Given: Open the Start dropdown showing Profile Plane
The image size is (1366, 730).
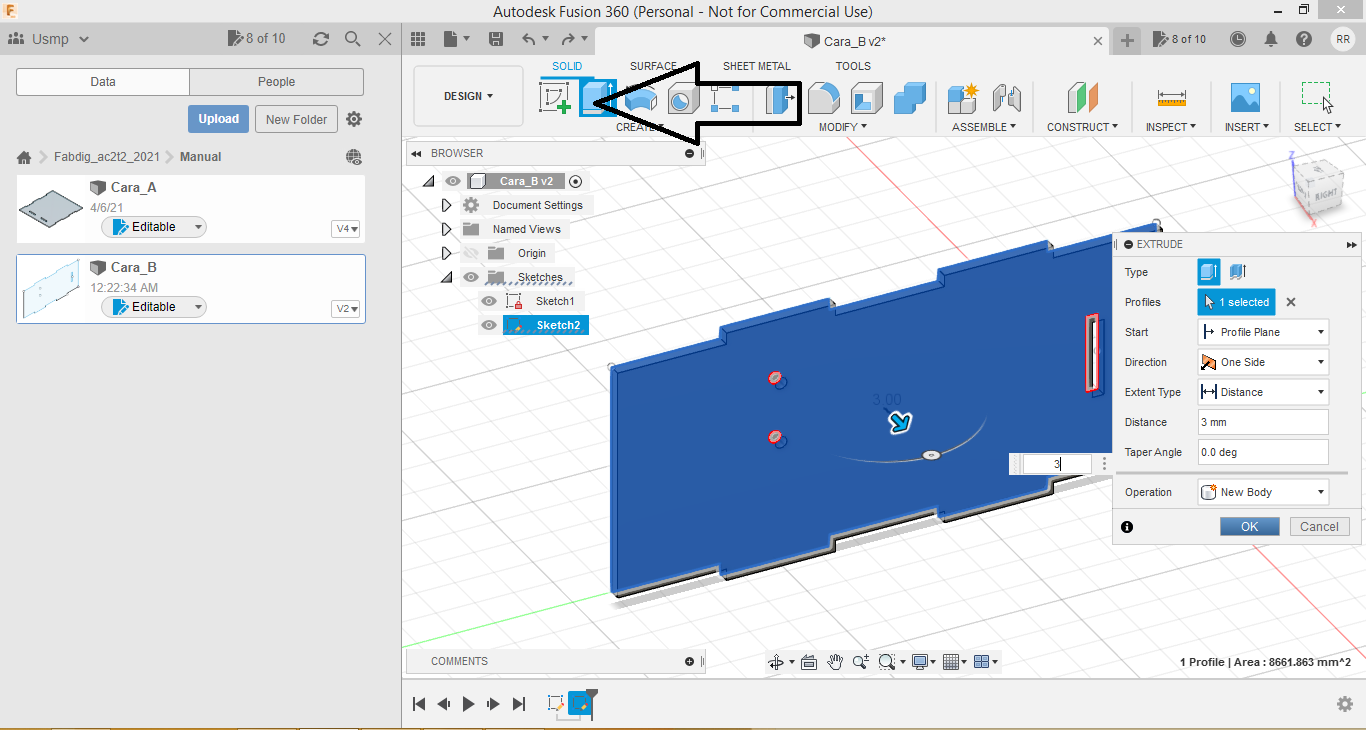Looking at the screenshot, I should (x=1263, y=332).
